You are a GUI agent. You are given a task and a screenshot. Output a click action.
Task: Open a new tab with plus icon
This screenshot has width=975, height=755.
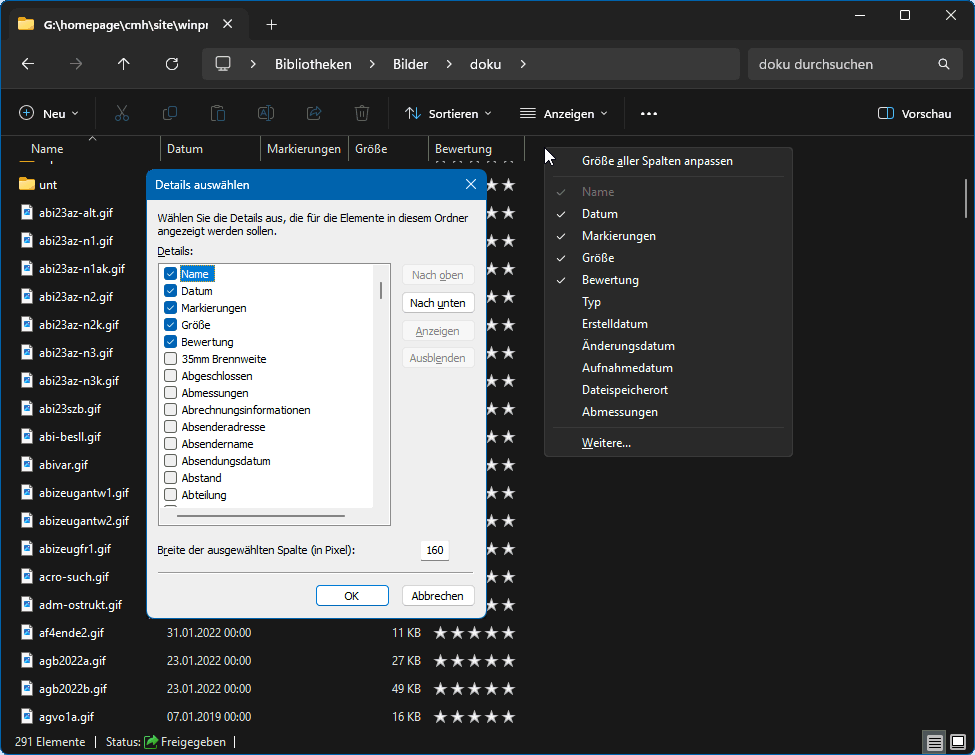[271, 25]
